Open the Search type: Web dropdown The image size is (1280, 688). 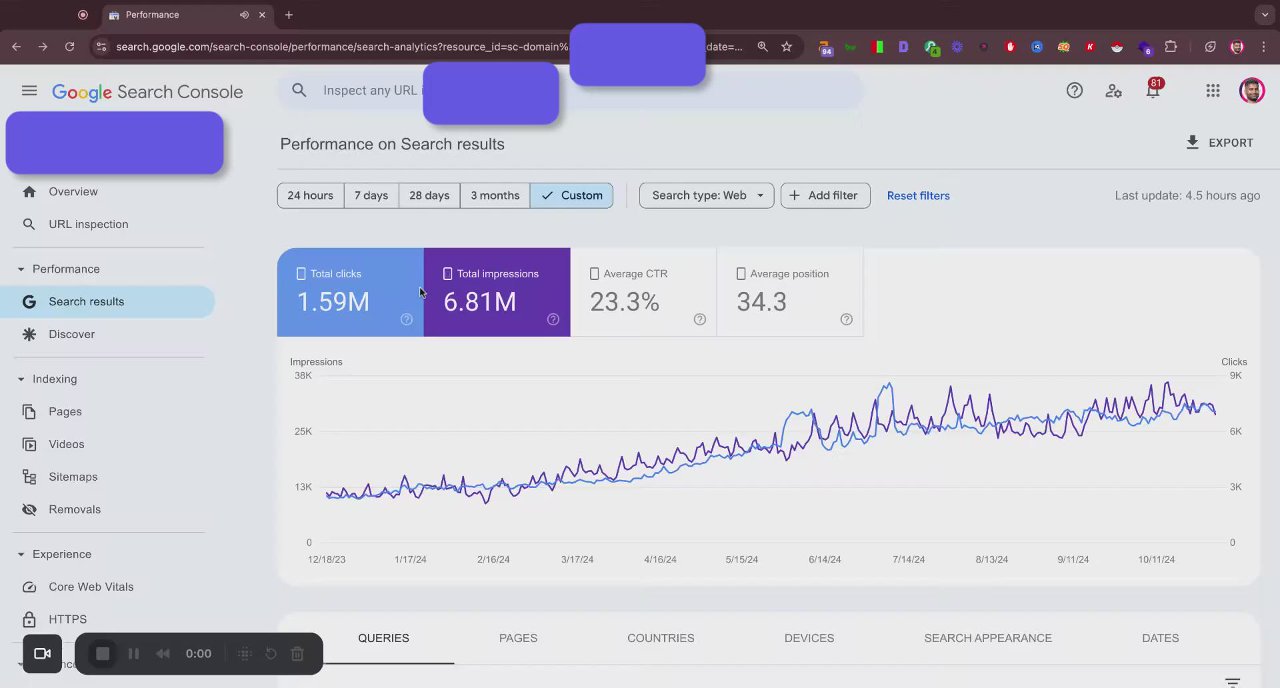(707, 196)
